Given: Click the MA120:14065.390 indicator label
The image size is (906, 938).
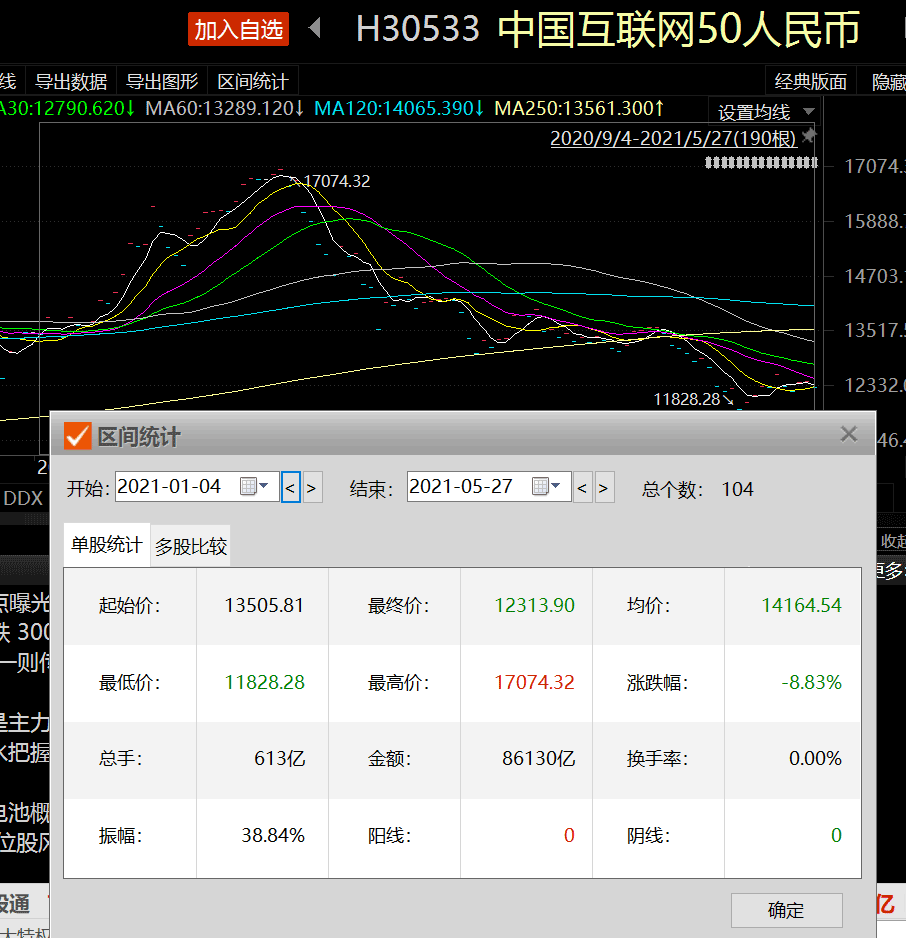Looking at the screenshot, I should pos(399,108).
